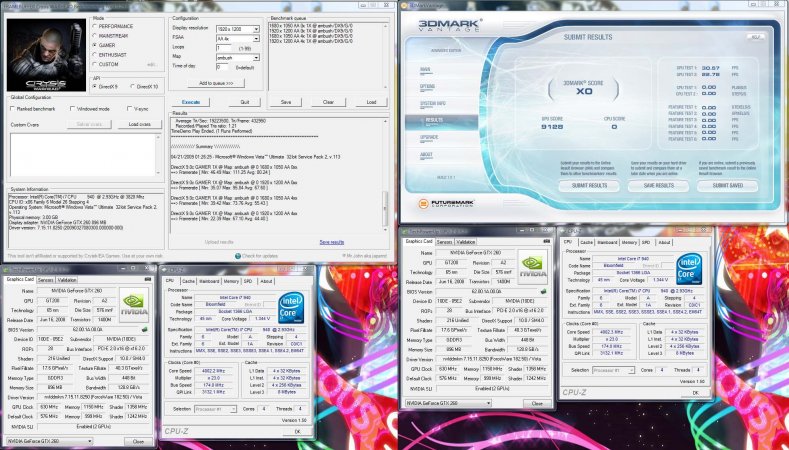
Task: Select queue entry '1920 x 1200 AA 4x'
Action: [311, 41]
